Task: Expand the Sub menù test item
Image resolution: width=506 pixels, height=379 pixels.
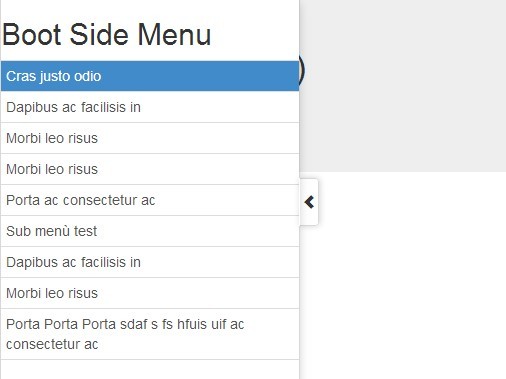Action: [150, 231]
